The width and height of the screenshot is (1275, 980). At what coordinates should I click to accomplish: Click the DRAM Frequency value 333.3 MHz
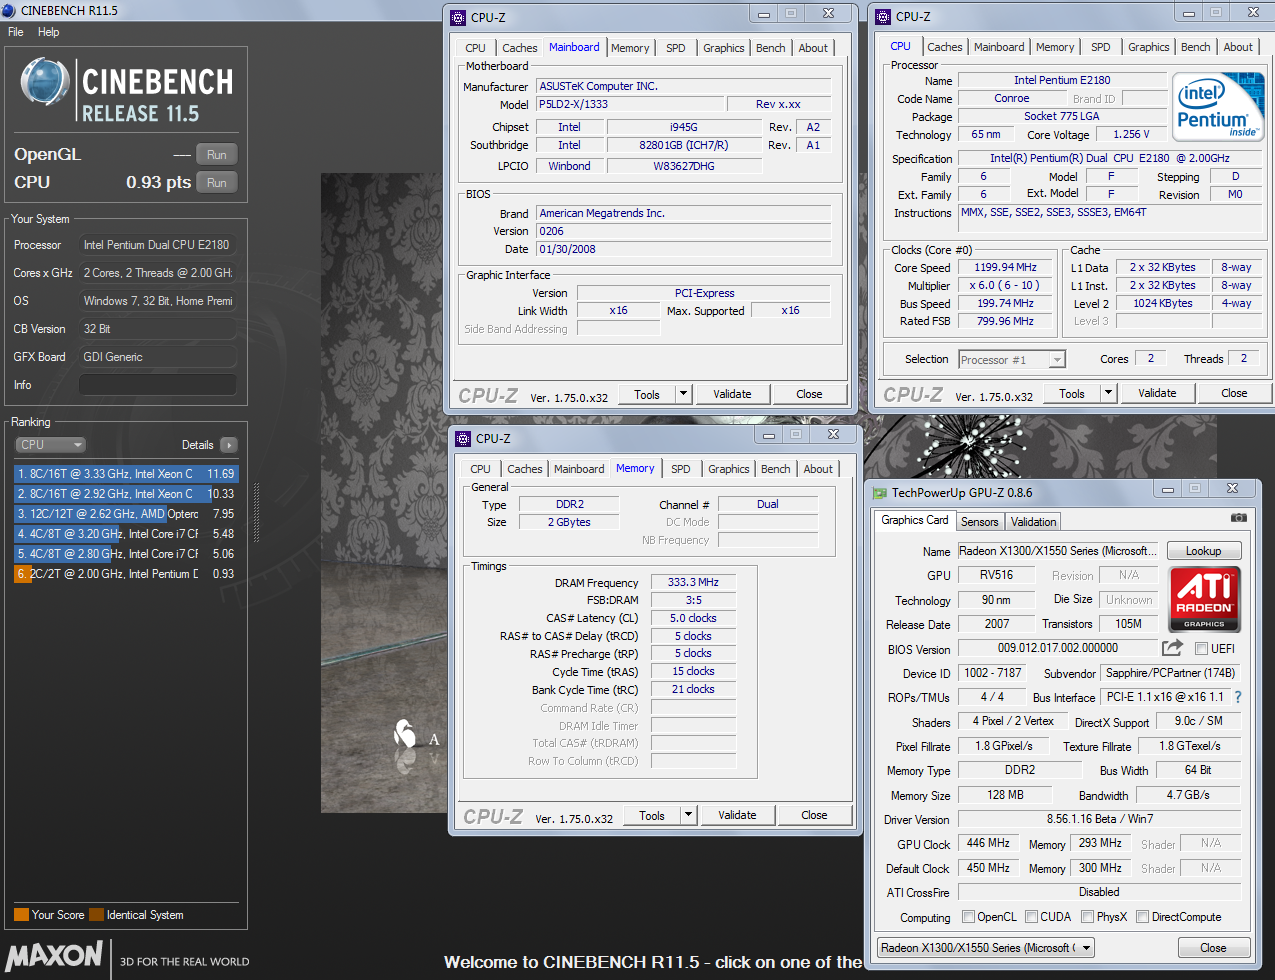694,582
